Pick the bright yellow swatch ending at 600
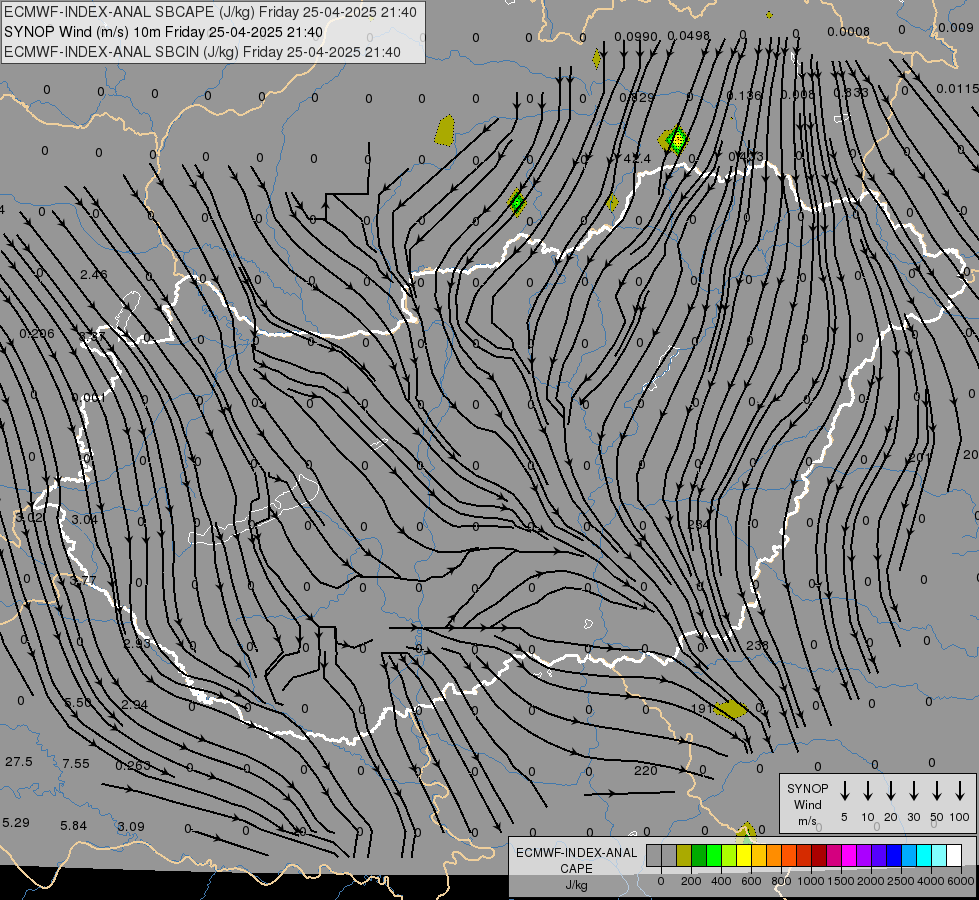The image size is (979, 900). click(x=744, y=855)
